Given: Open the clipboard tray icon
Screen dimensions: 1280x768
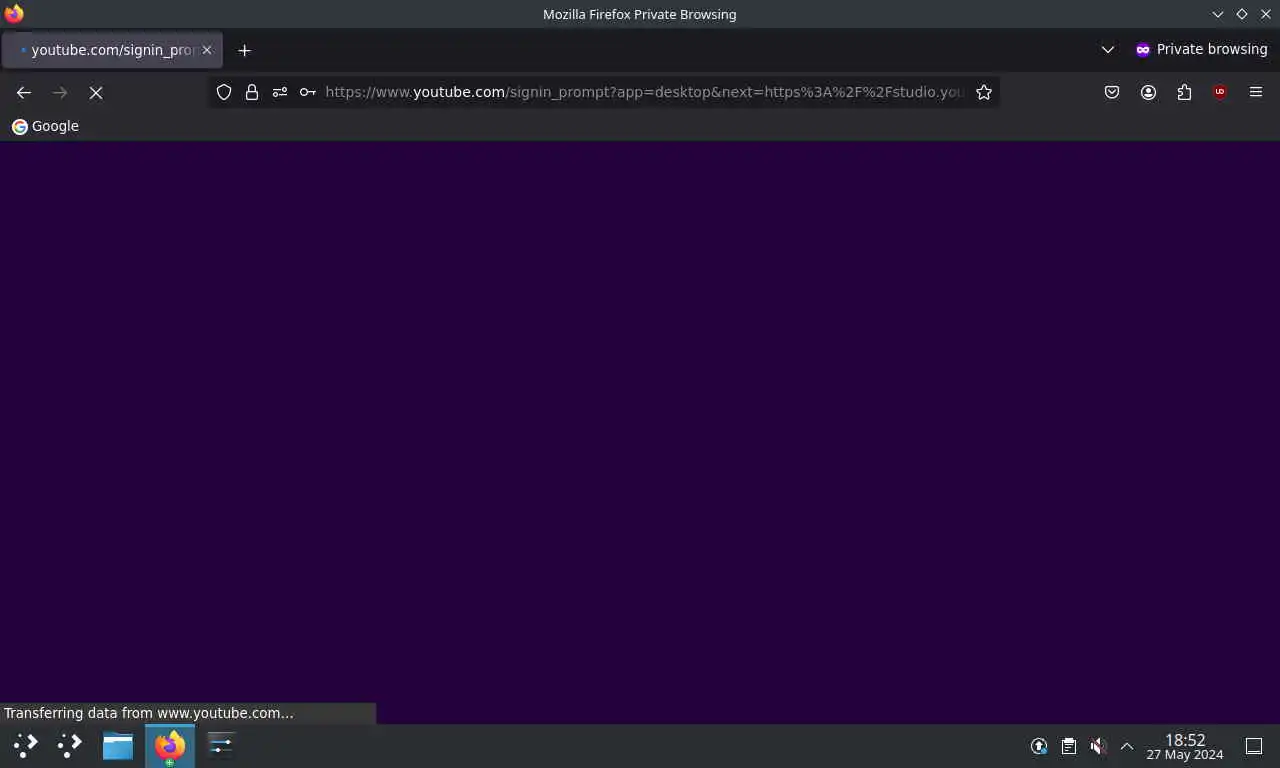Looking at the screenshot, I should pos(1068,746).
